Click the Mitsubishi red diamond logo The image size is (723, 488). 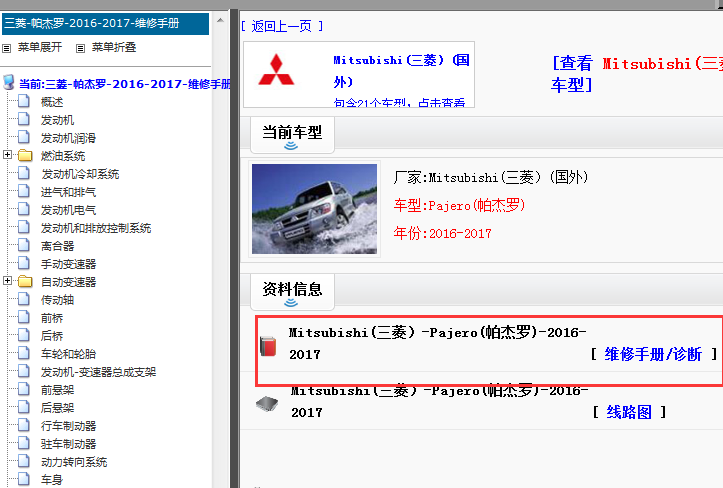click(x=276, y=70)
